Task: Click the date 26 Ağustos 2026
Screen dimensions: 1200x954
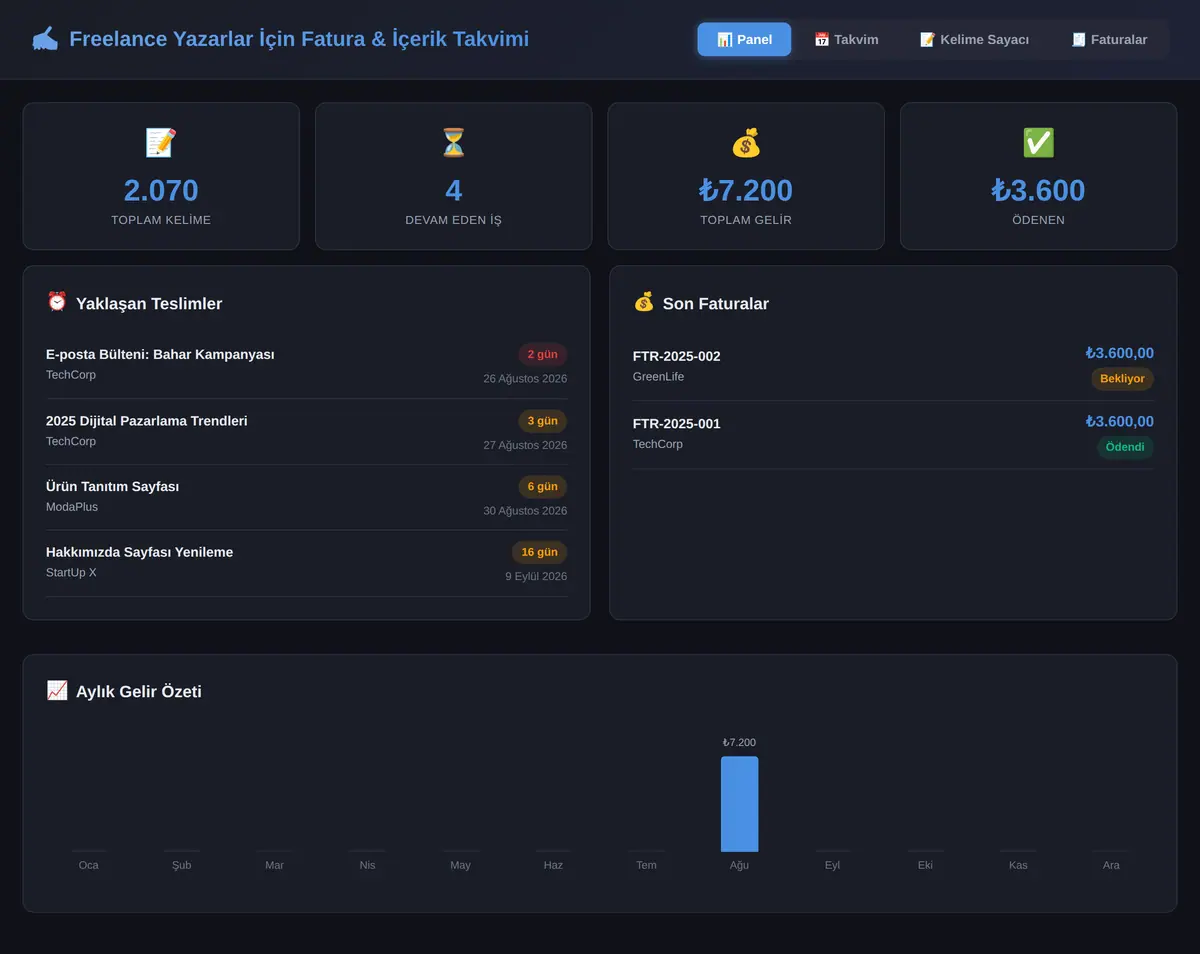Action: [x=525, y=379]
